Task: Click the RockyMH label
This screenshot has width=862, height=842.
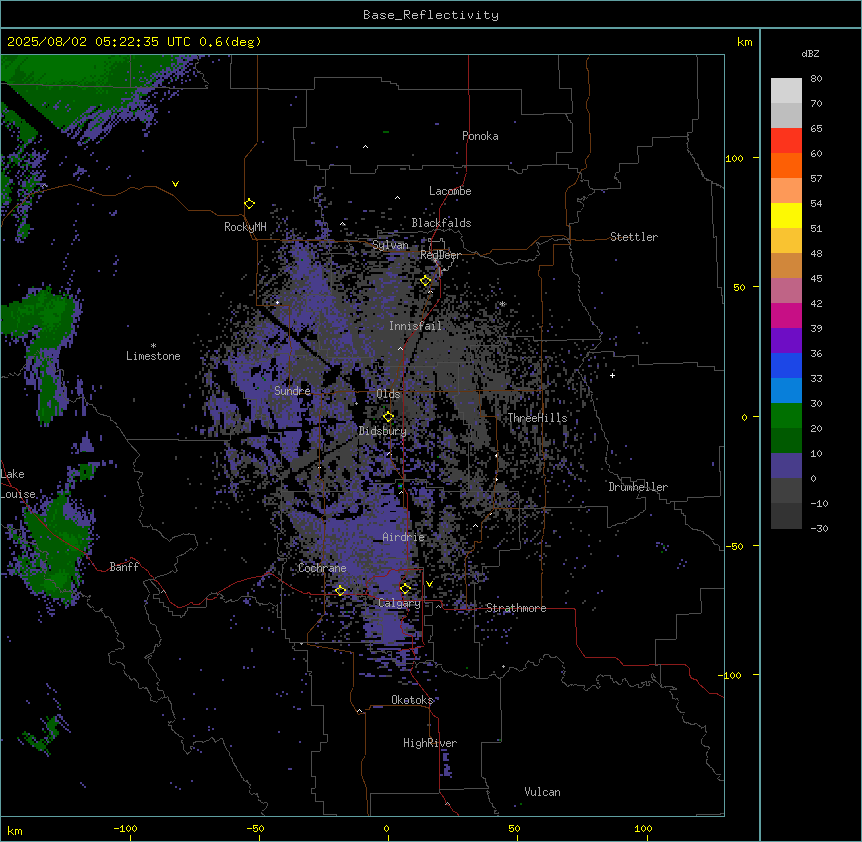Action: [245, 227]
